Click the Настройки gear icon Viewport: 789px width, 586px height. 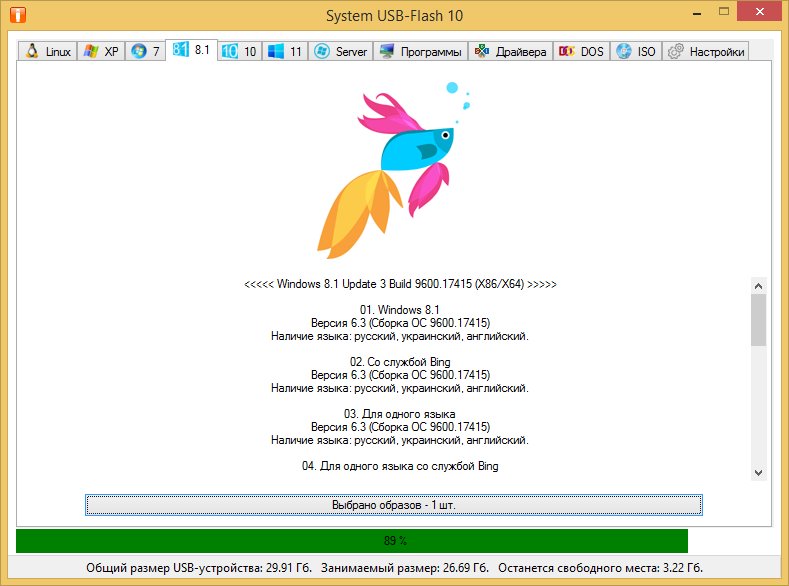click(676, 51)
